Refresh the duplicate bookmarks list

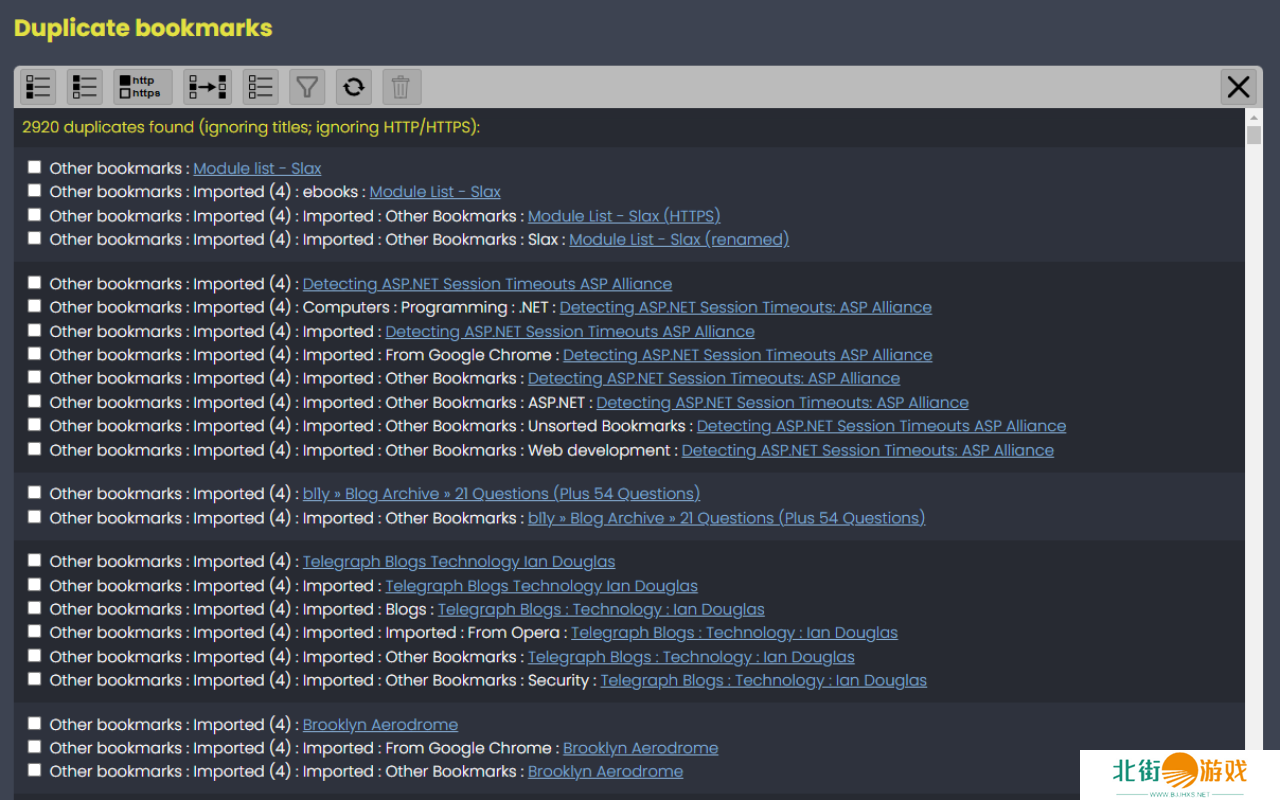(353, 87)
